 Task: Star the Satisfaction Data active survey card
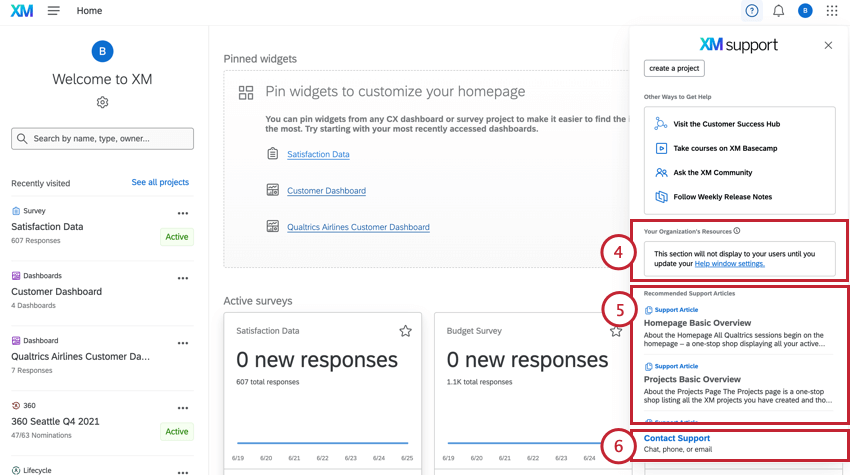point(405,331)
